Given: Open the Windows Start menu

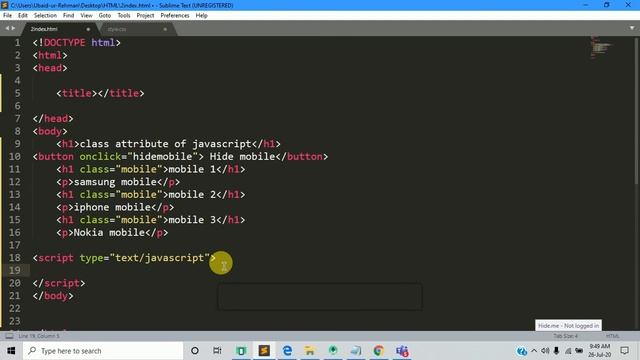Looking at the screenshot, I should pos(11,351).
